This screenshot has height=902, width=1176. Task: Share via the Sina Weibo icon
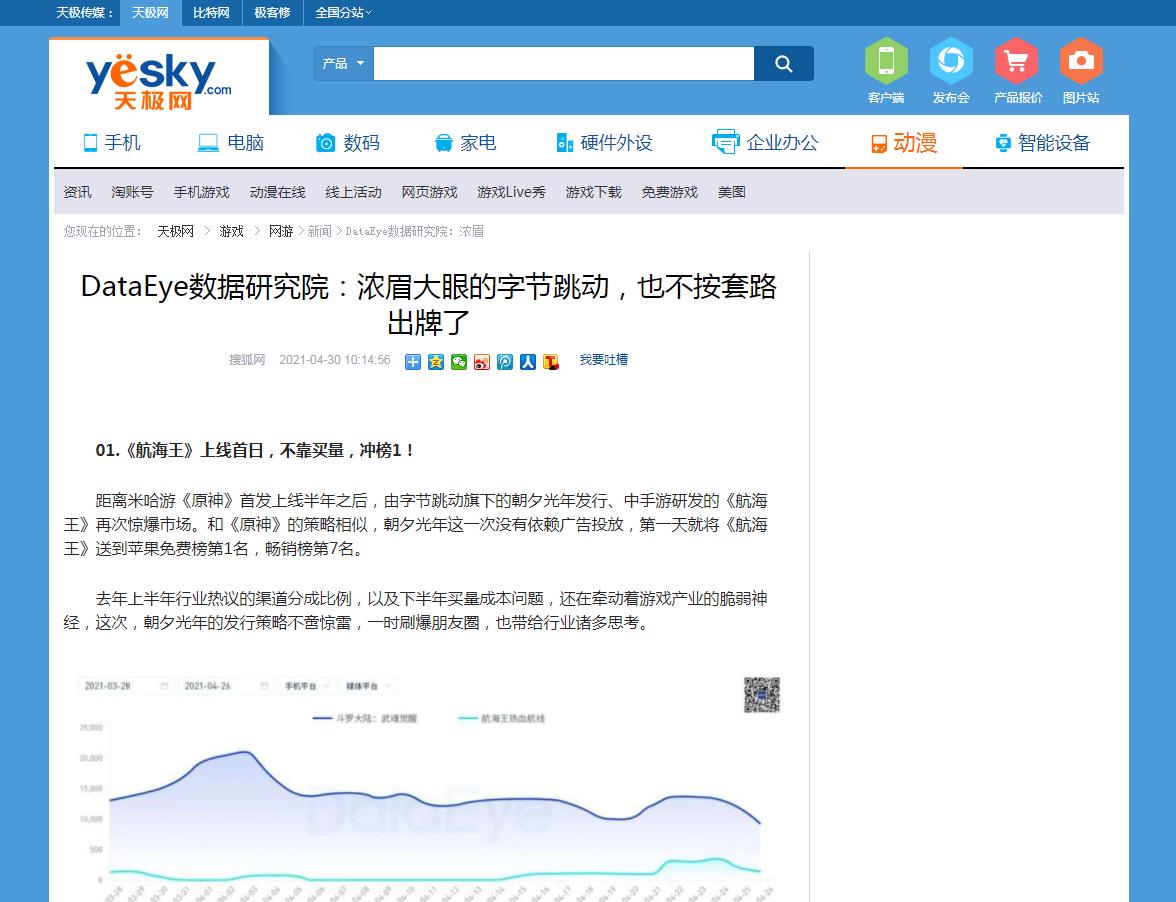(482, 362)
